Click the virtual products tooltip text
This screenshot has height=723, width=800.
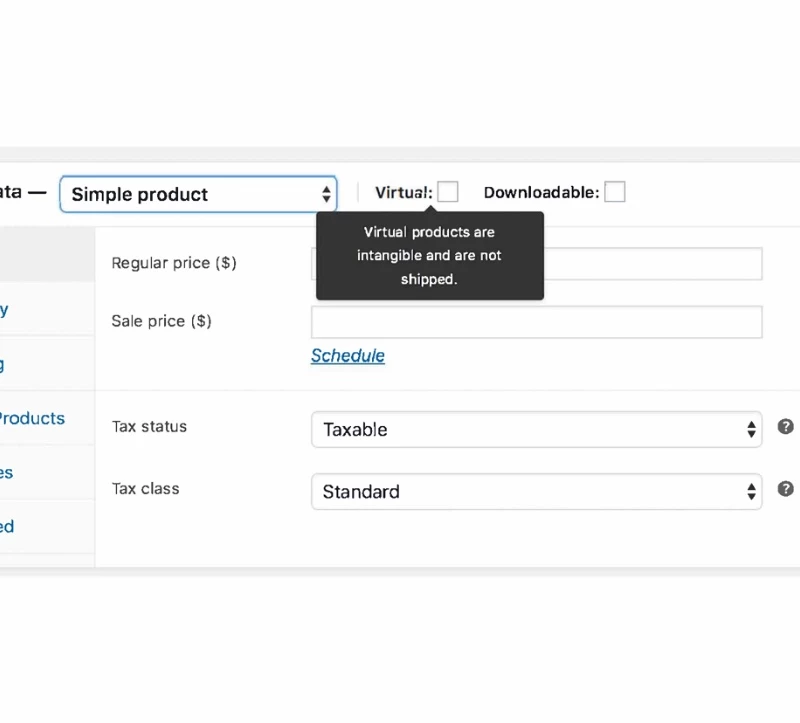[429, 256]
